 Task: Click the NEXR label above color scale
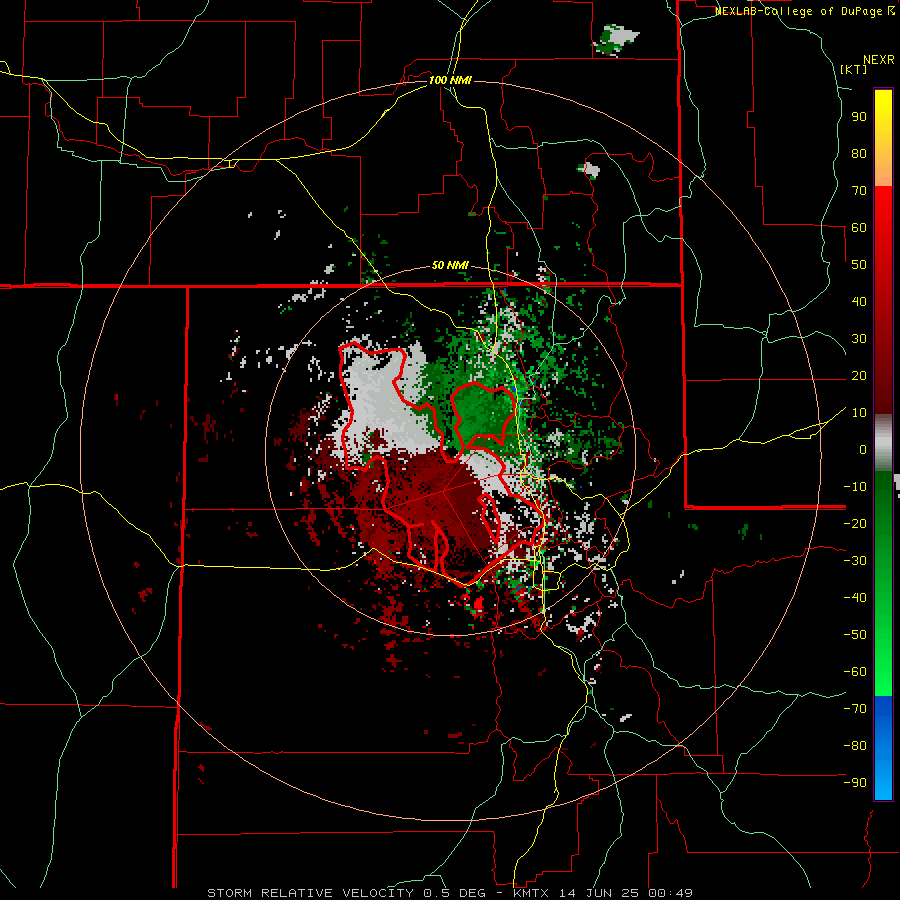tap(879, 60)
